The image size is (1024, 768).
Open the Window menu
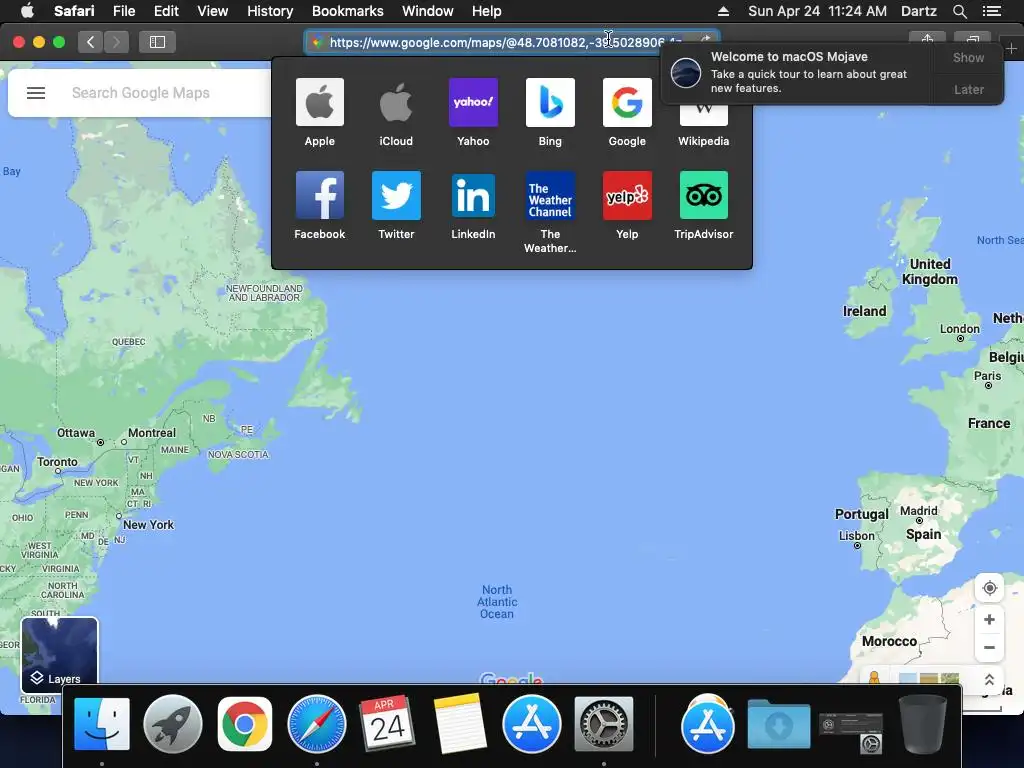point(428,11)
